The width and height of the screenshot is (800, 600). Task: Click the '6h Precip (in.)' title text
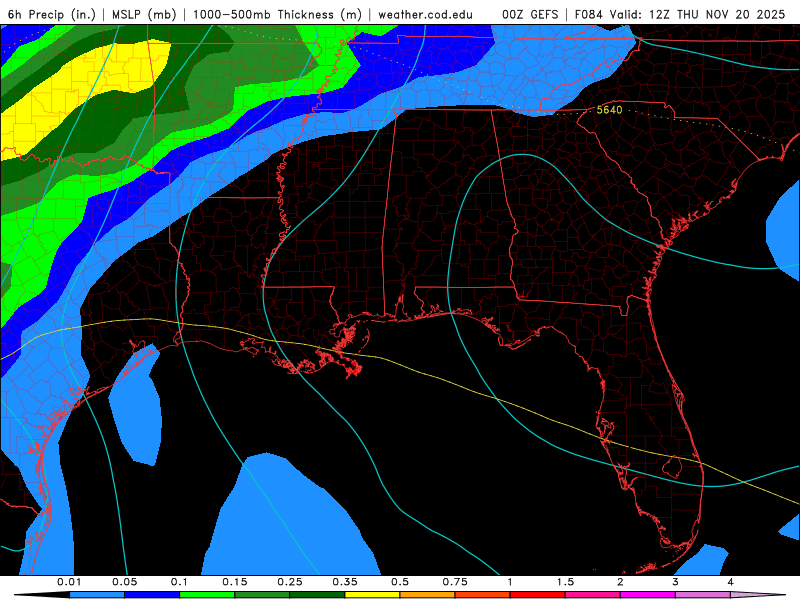52,14
